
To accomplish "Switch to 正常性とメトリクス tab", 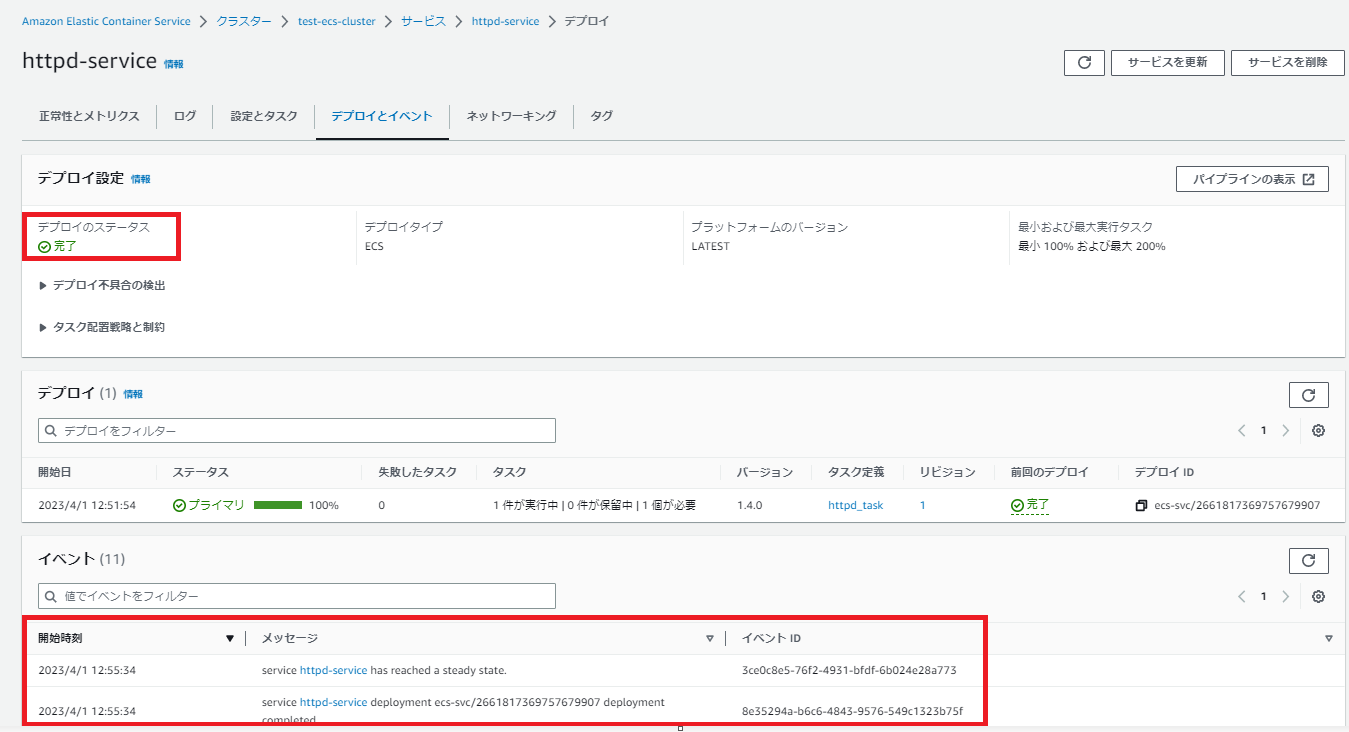I will [x=89, y=116].
